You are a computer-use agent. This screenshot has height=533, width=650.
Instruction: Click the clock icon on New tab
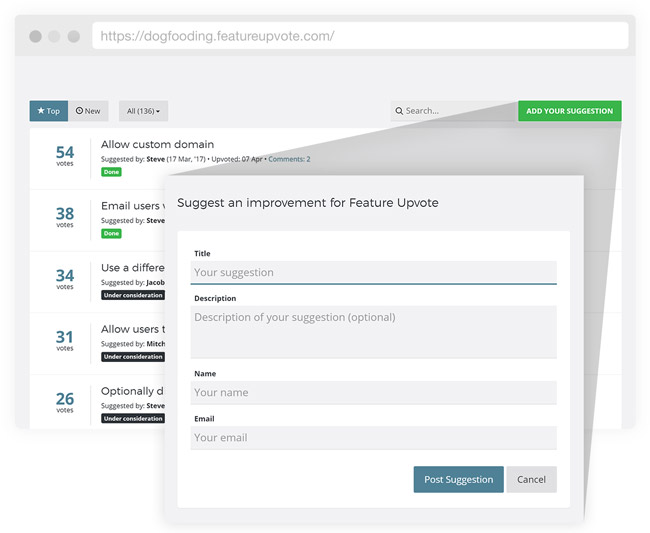pyautogui.click(x=79, y=111)
